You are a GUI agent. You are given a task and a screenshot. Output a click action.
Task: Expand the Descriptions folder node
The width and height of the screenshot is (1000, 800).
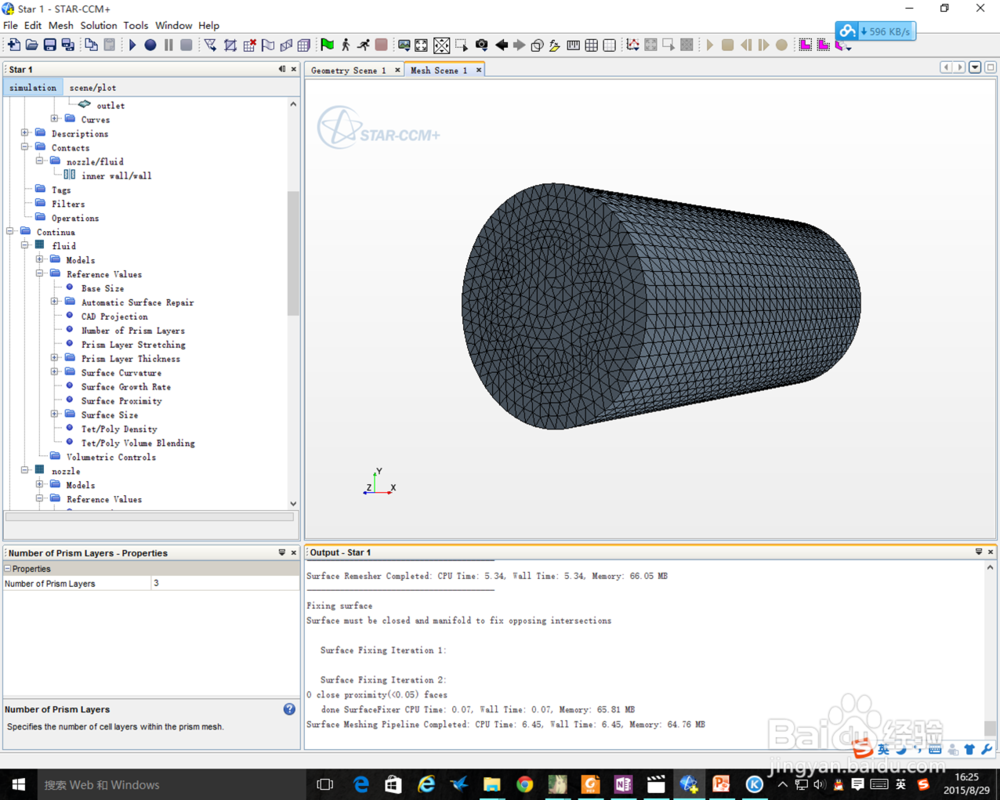[24, 133]
